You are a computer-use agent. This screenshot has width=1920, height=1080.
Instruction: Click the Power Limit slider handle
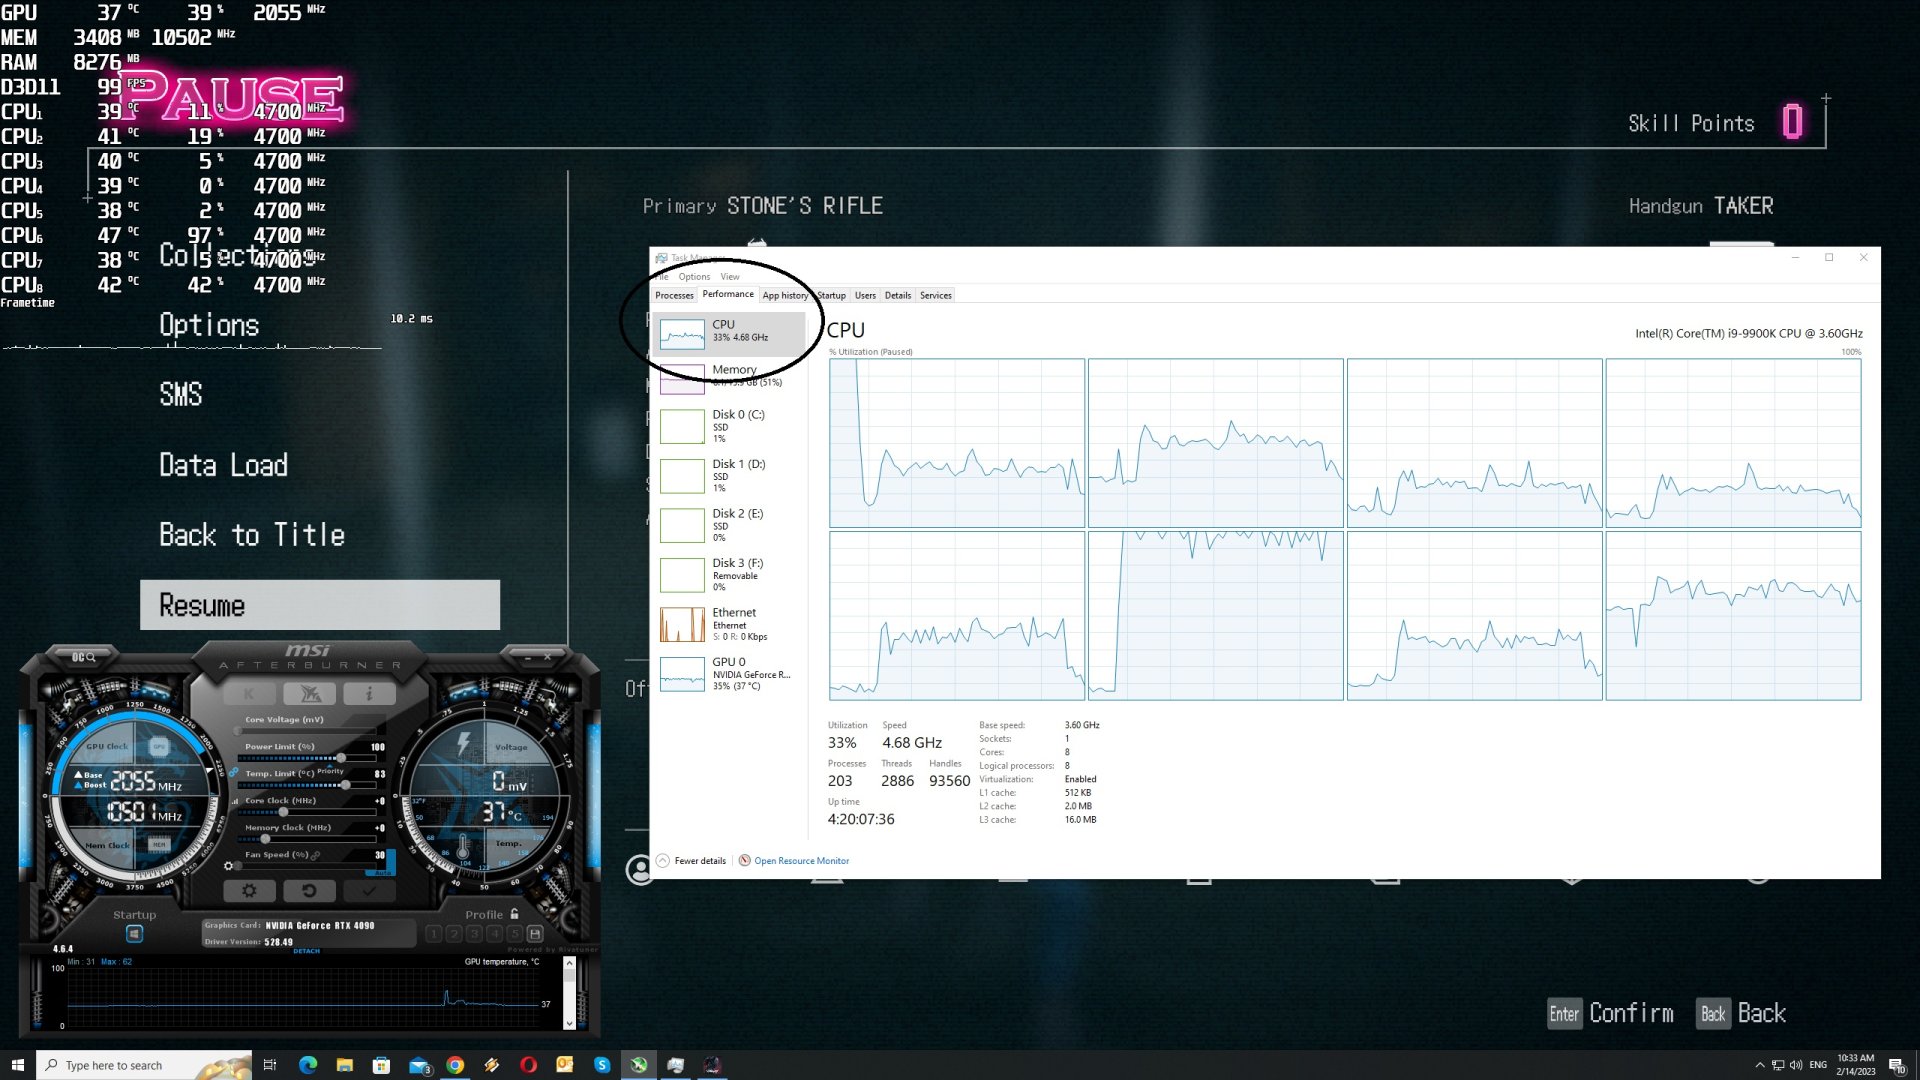[340, 757]
